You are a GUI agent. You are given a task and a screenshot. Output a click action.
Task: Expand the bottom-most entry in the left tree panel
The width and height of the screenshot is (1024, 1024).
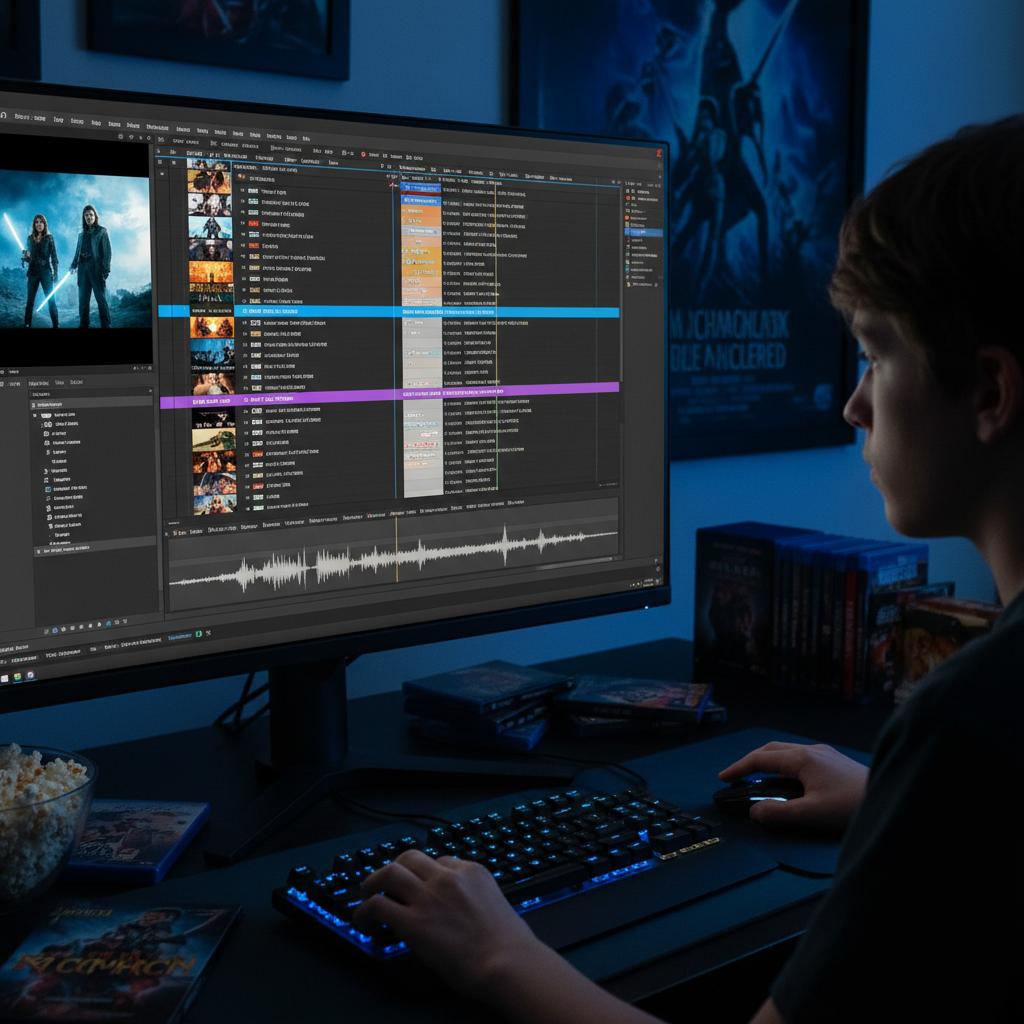click(40, 550)
